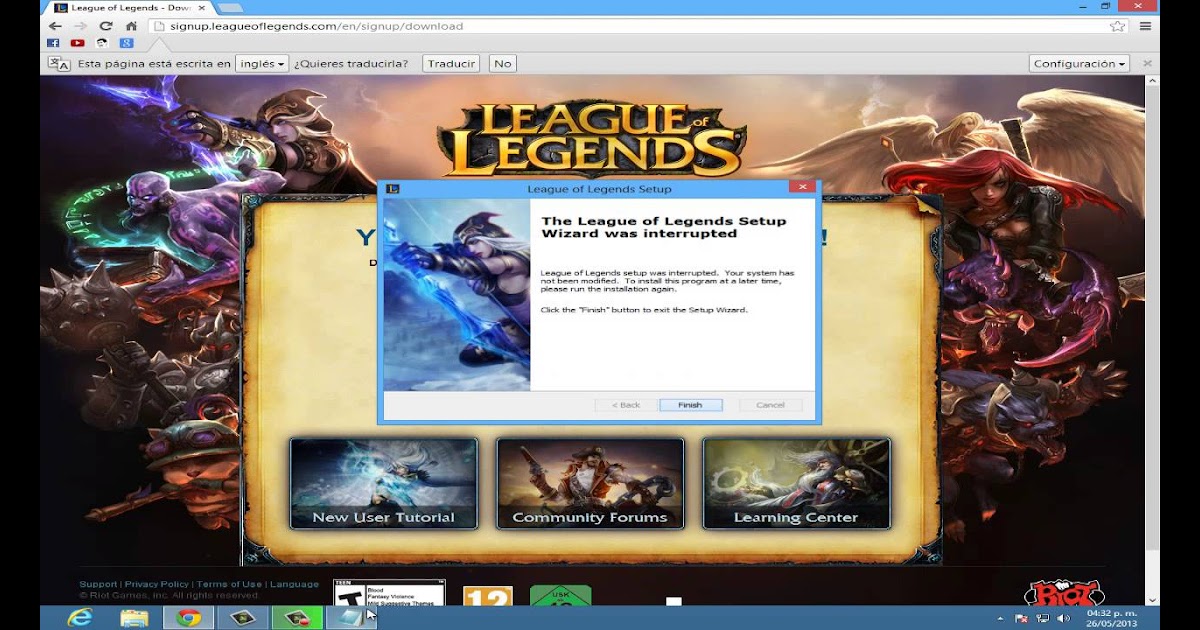The height and width of the screenshot is (630, 1200).
Task: Go back in the browser
Action: click(x=55, y=26)
